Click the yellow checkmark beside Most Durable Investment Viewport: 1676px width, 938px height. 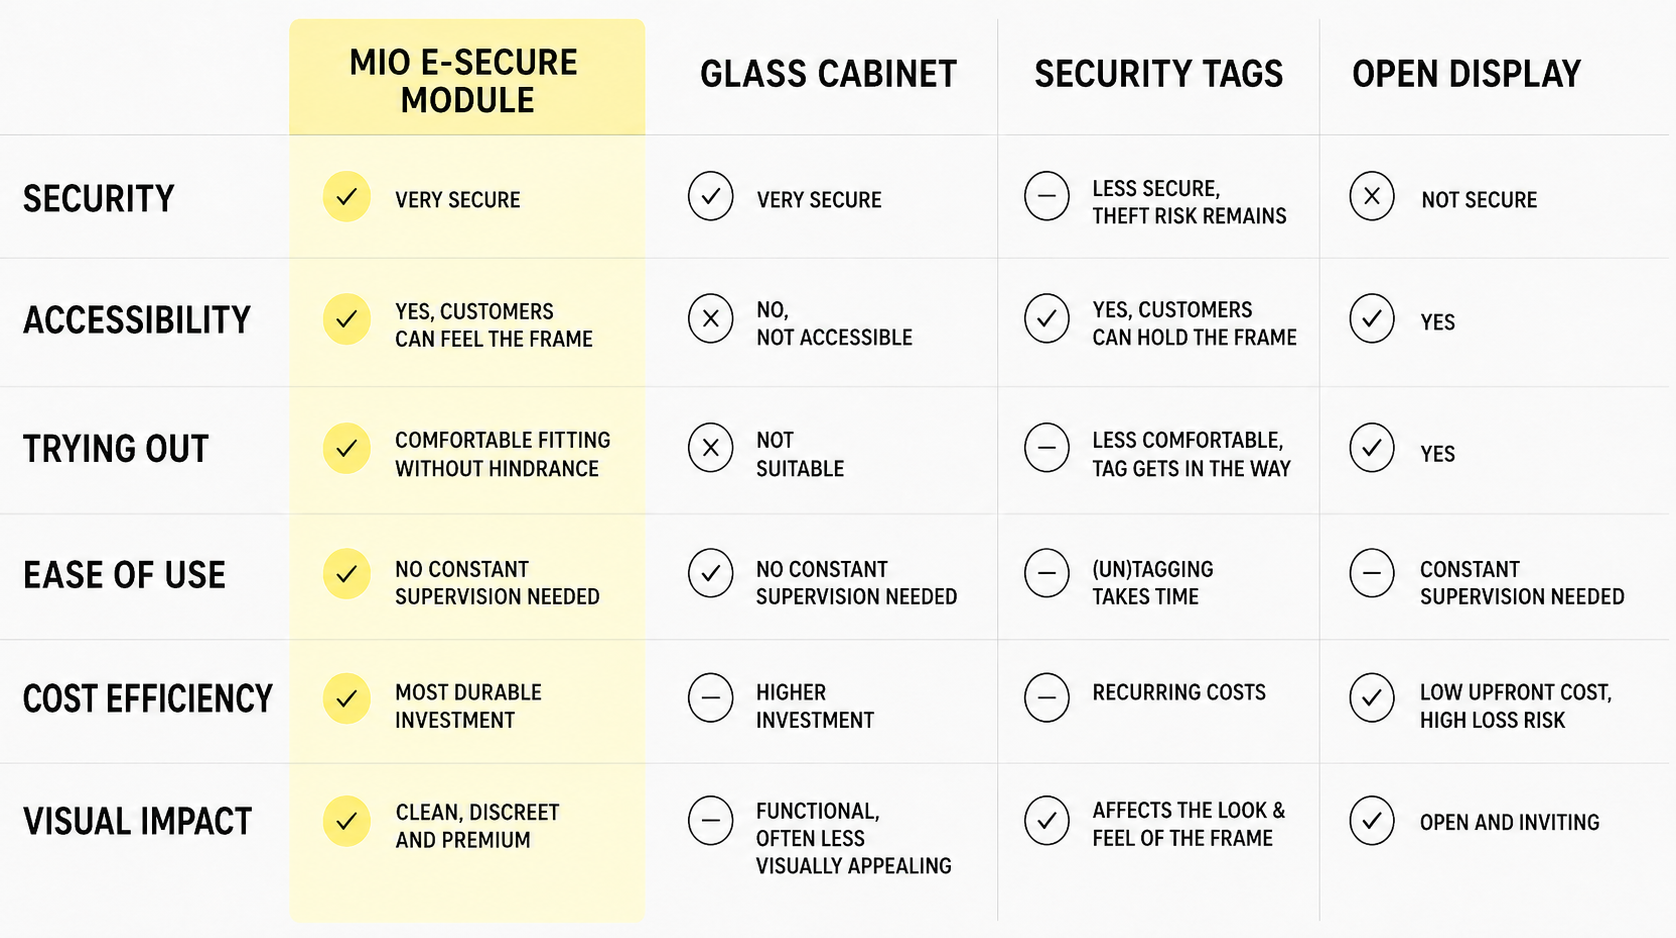(347, 698)
